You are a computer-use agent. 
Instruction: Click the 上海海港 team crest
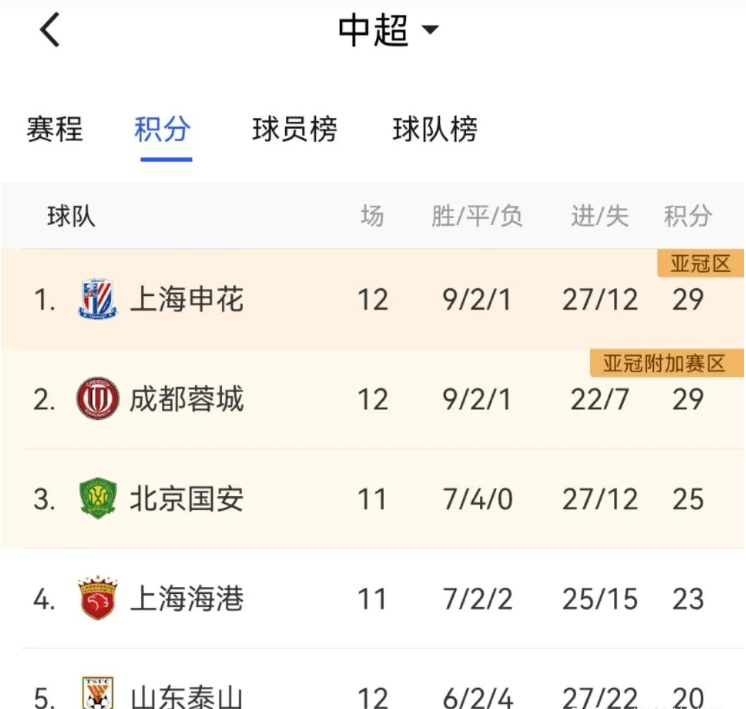[98, 598]
